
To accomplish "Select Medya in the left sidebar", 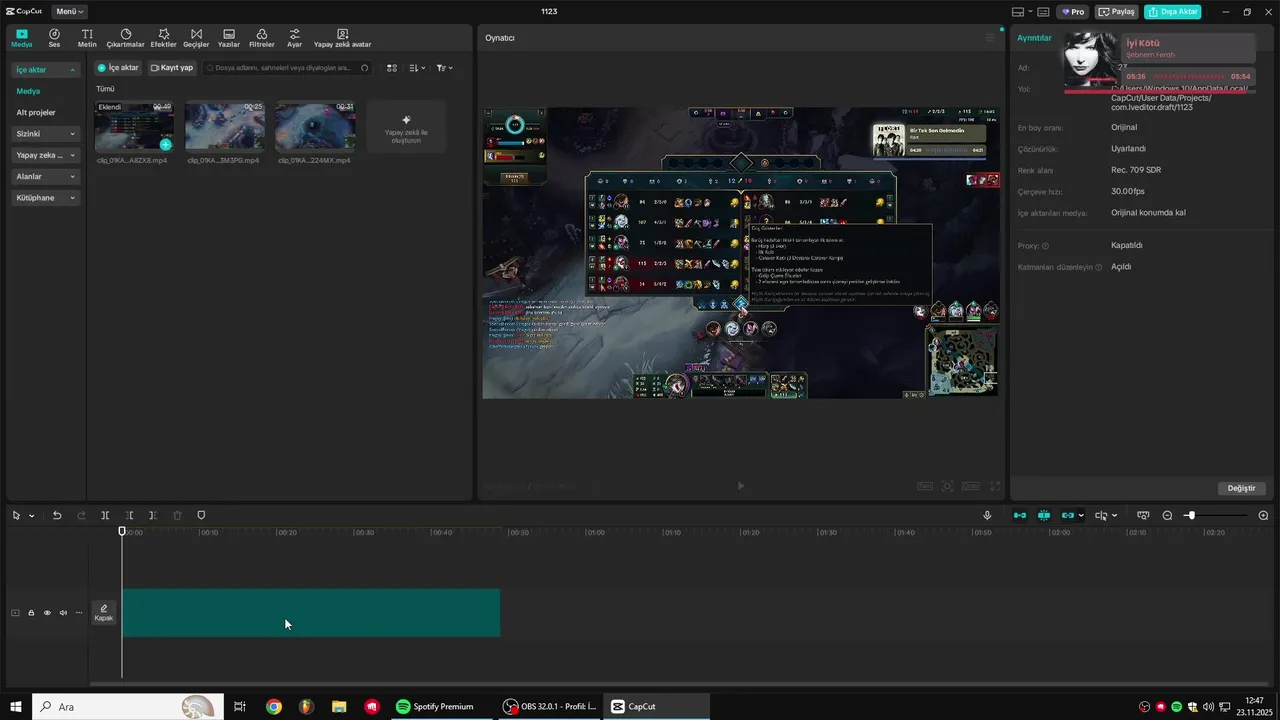I will pos(28,91).
